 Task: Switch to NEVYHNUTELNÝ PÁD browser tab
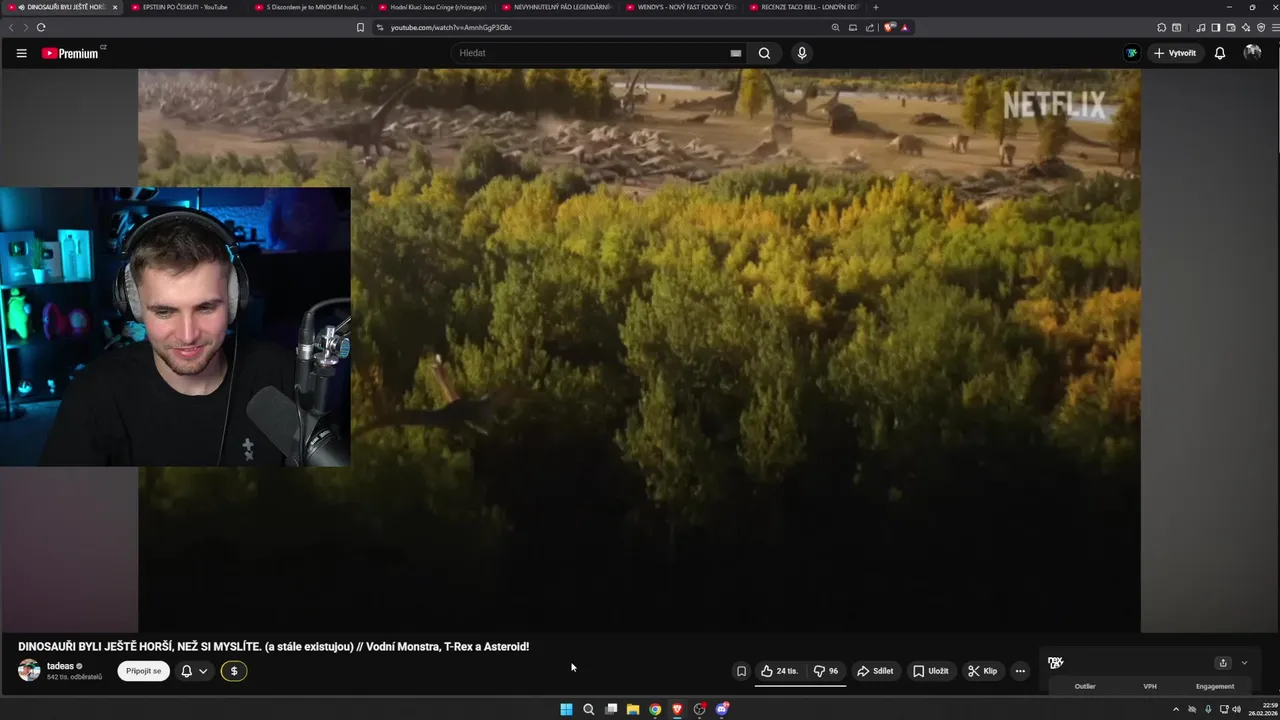coord(558,7)
